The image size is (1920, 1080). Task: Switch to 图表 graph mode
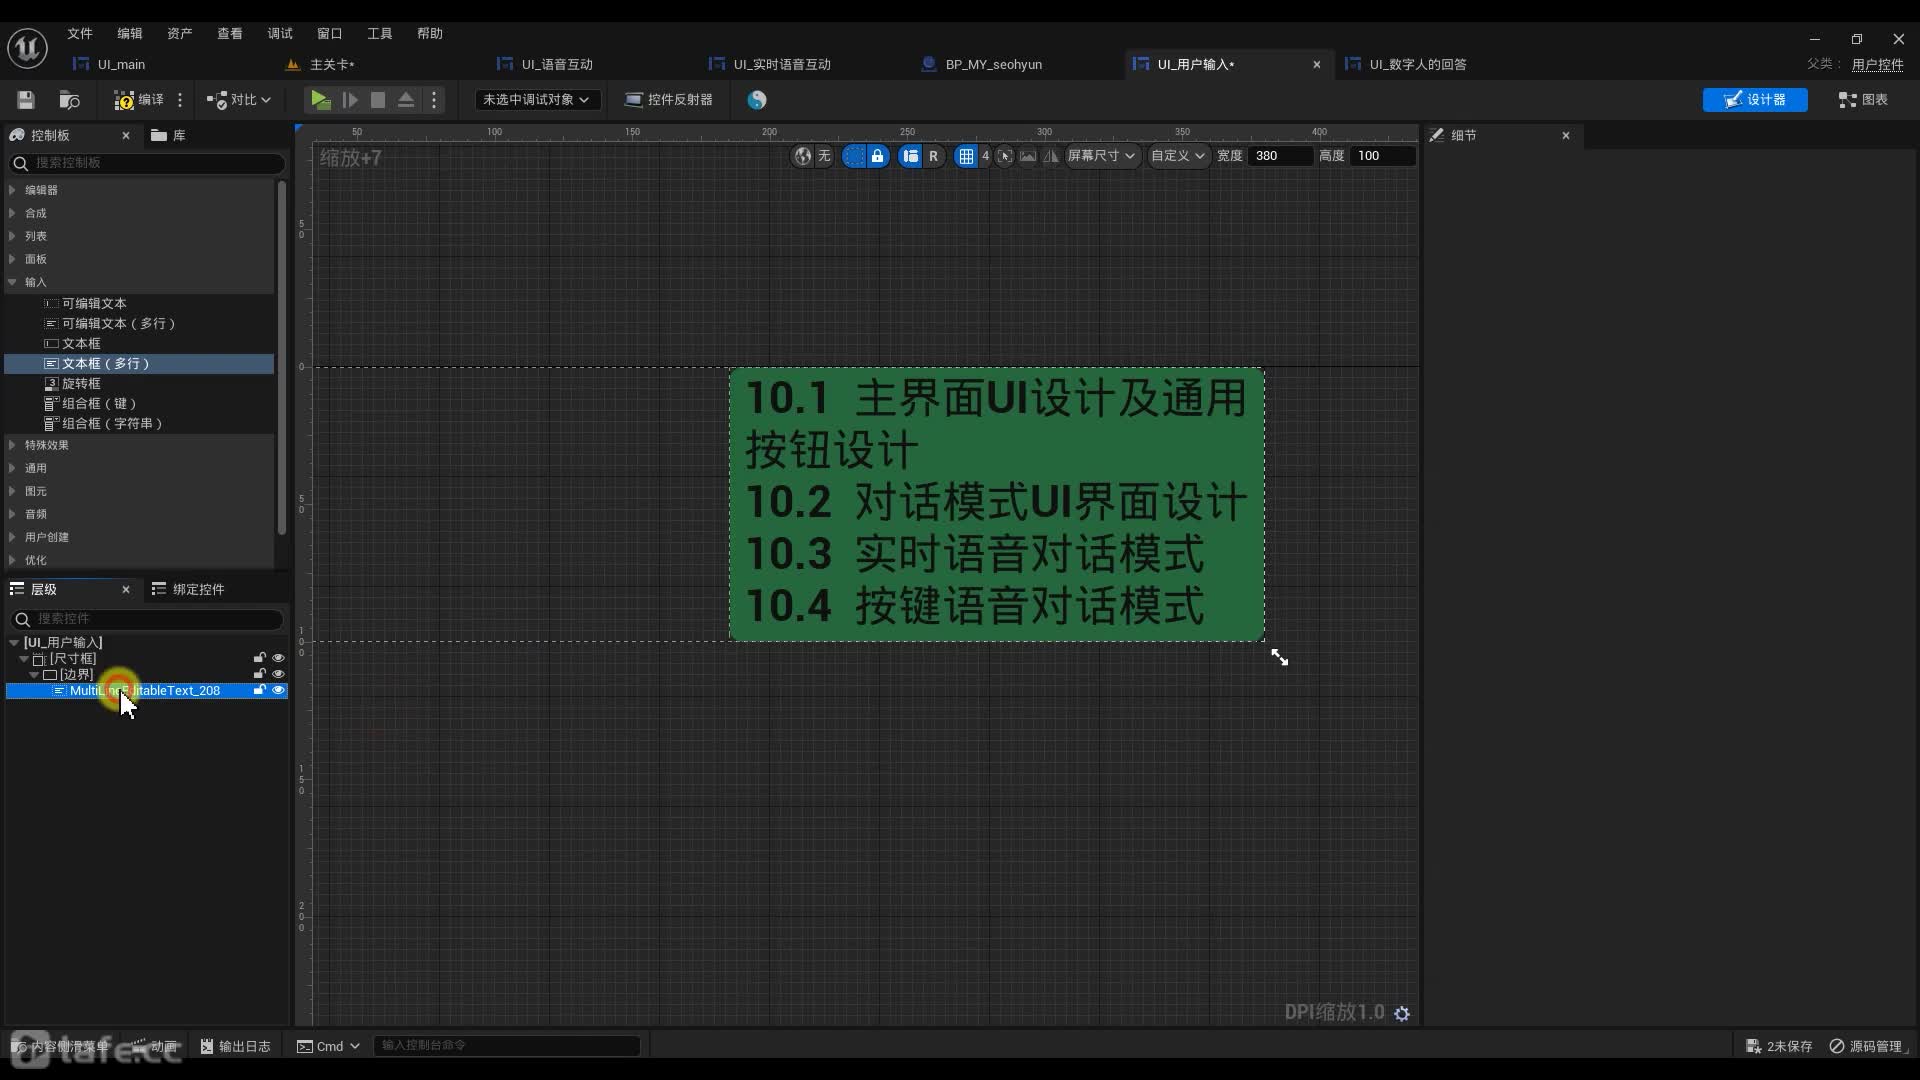point(1863,100)
